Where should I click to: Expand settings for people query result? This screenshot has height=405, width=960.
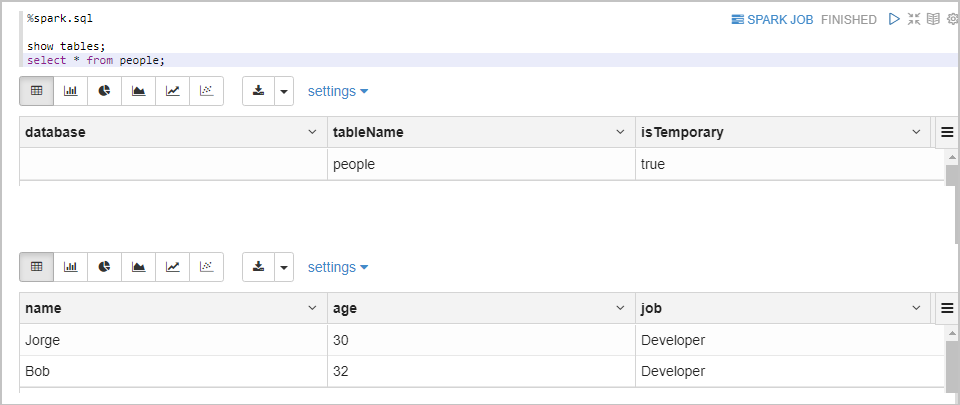[x=338, y=267]
